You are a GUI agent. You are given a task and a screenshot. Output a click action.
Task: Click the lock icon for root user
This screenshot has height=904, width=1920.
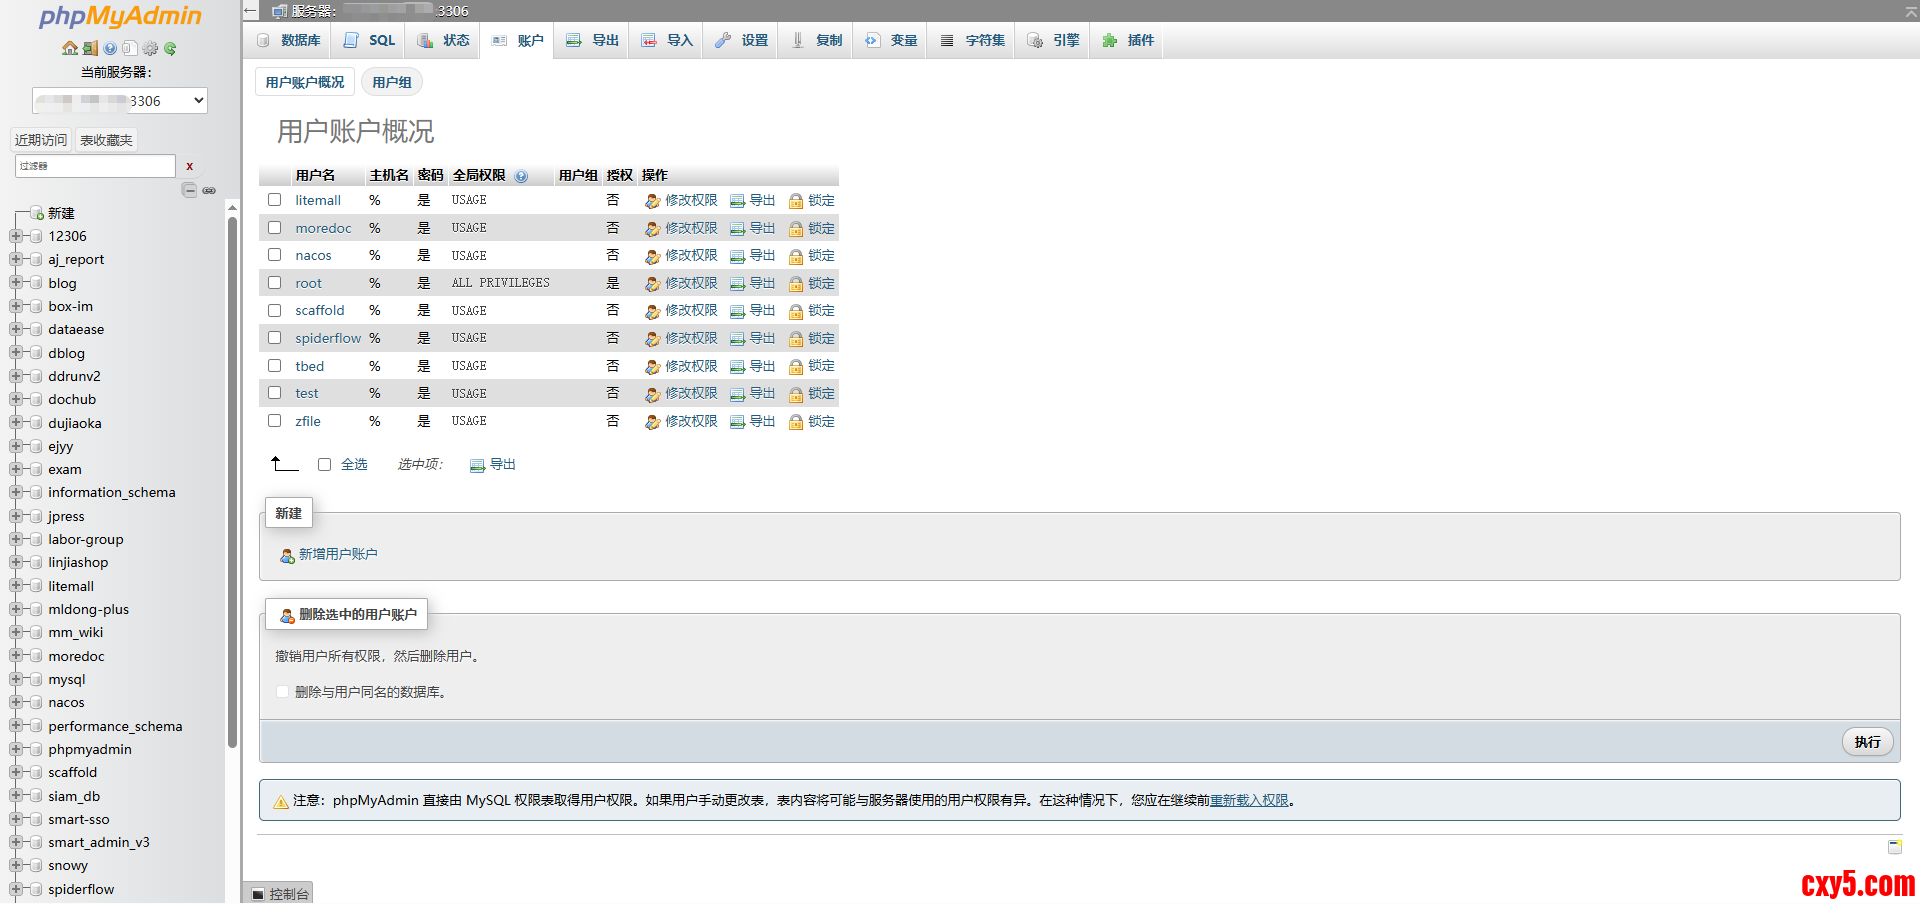pos(796,284)
